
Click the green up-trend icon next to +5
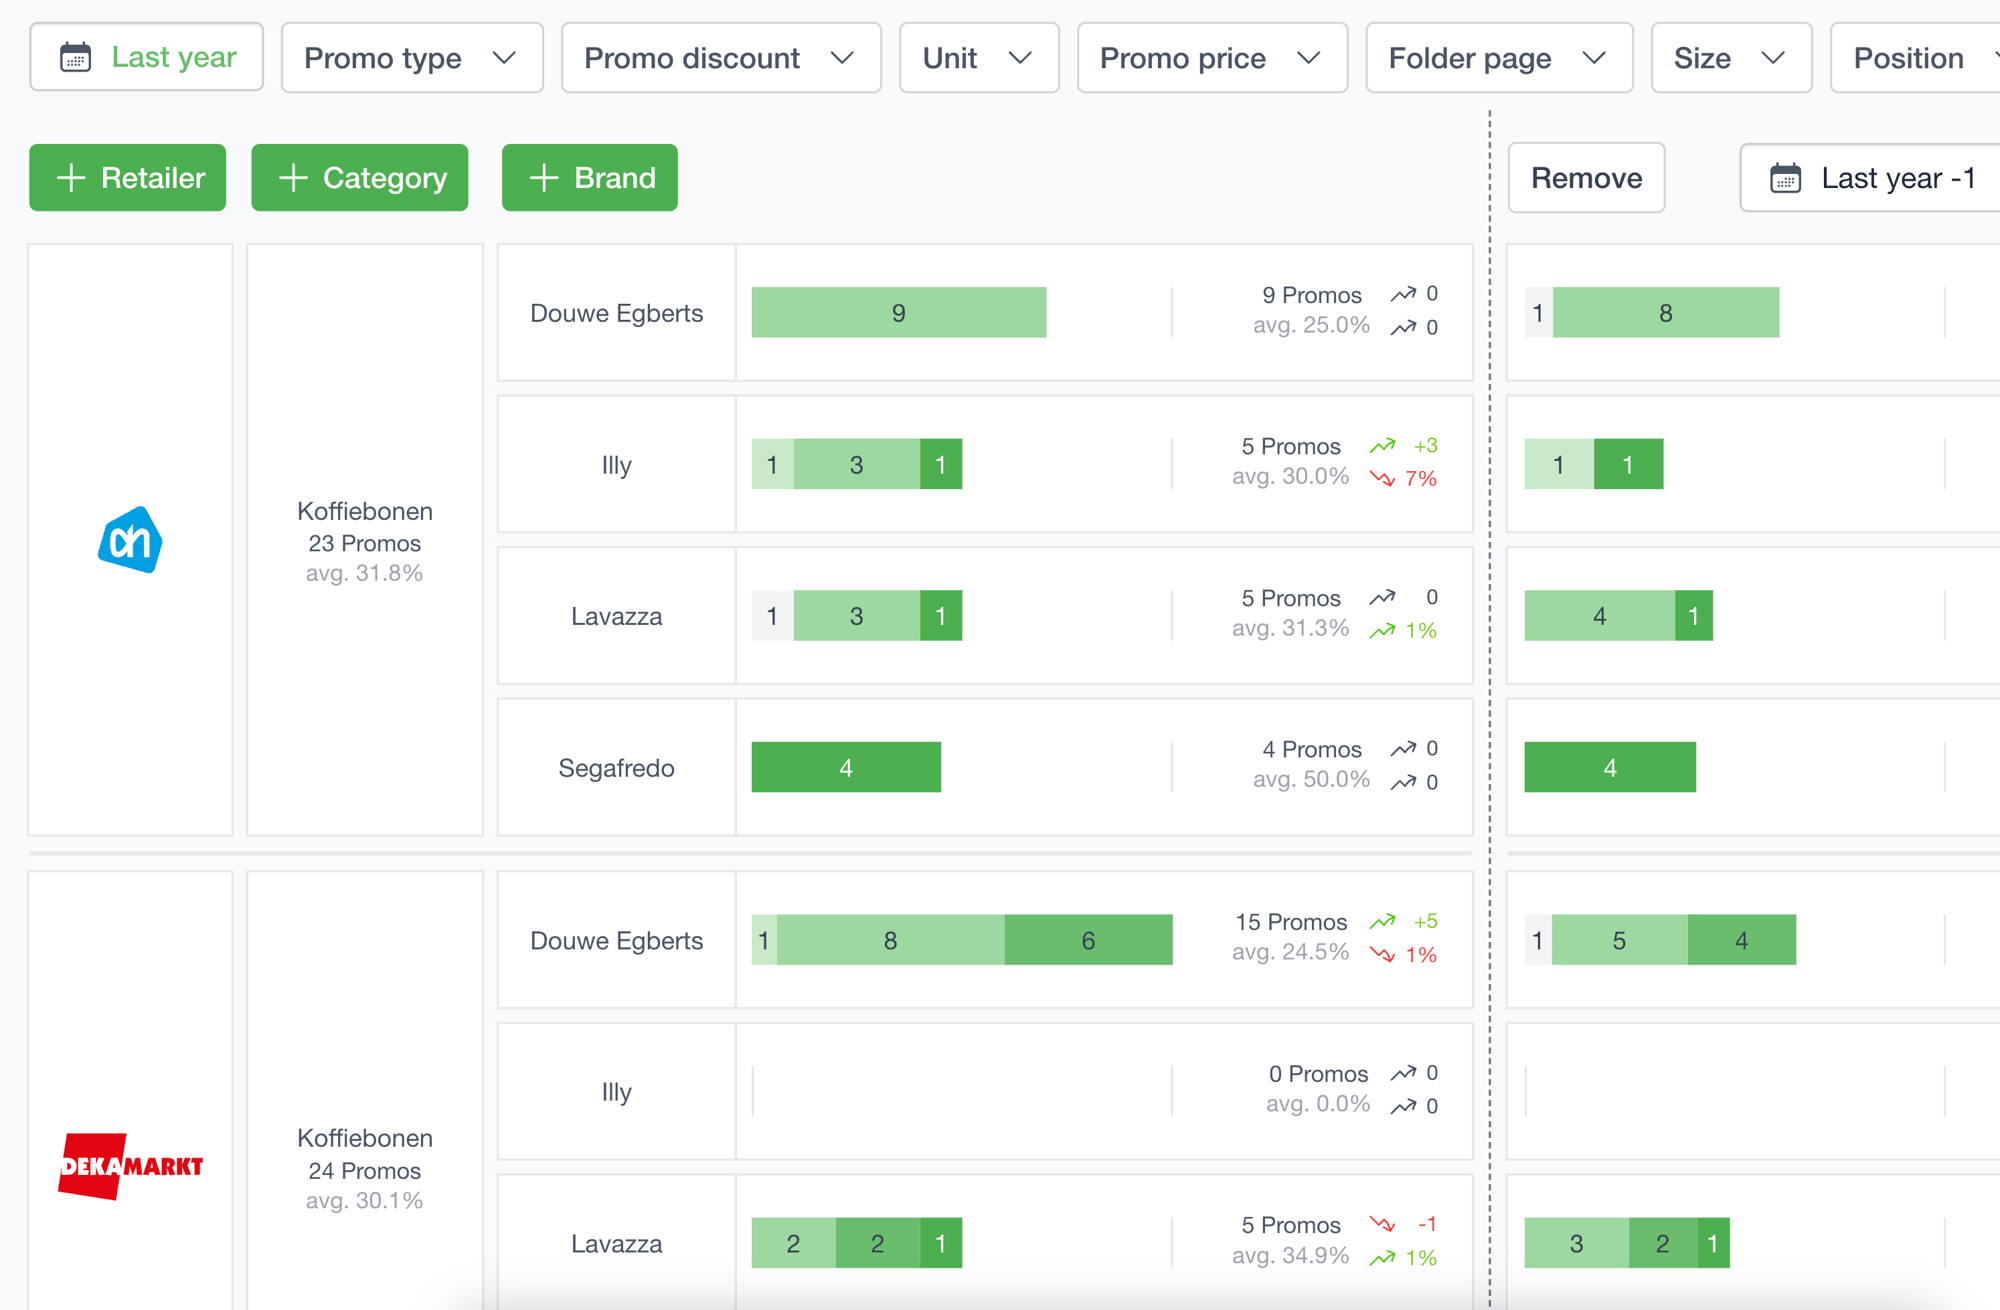(1383, 922)
